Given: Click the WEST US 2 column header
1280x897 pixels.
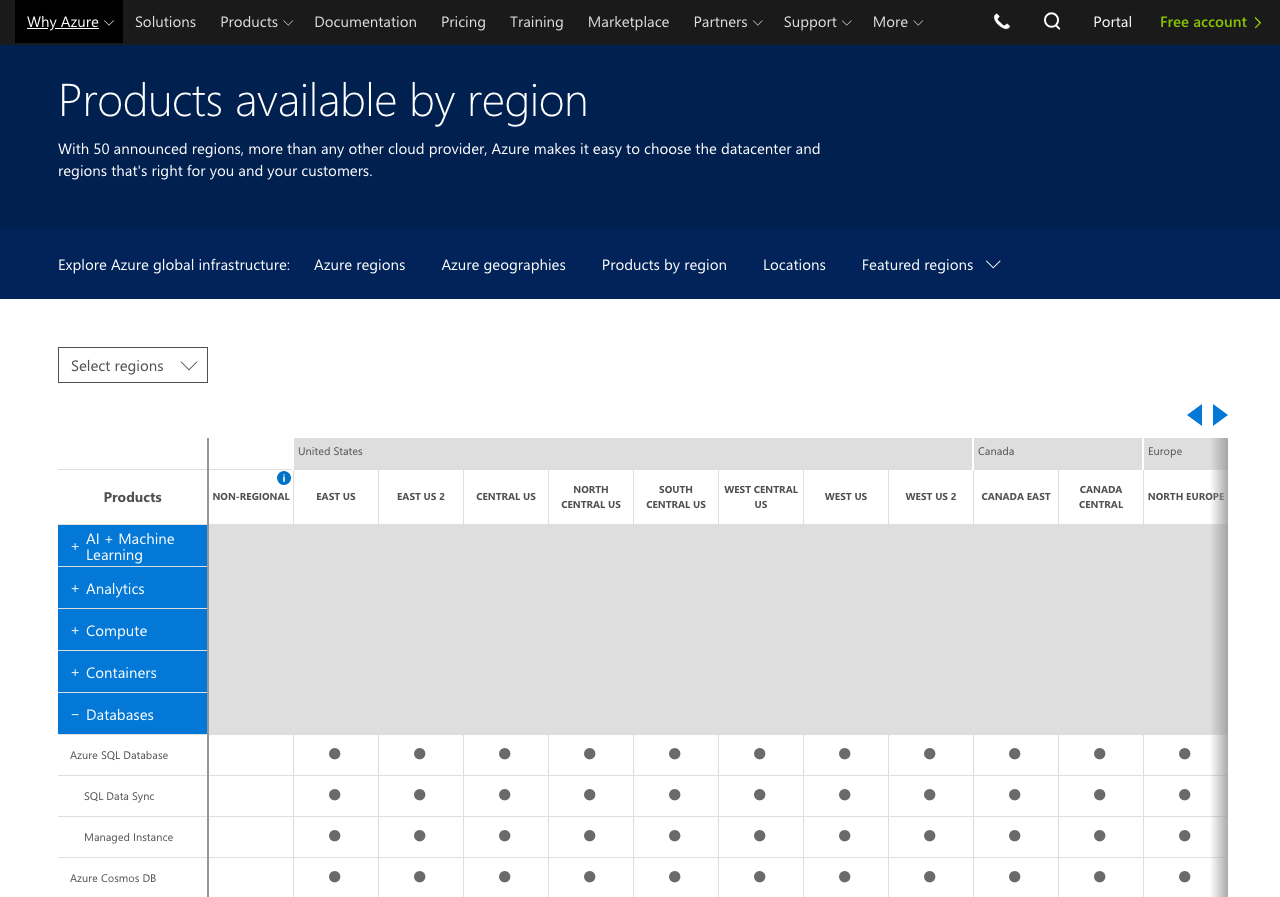Looking at the screenshot, I should (931, 497).
